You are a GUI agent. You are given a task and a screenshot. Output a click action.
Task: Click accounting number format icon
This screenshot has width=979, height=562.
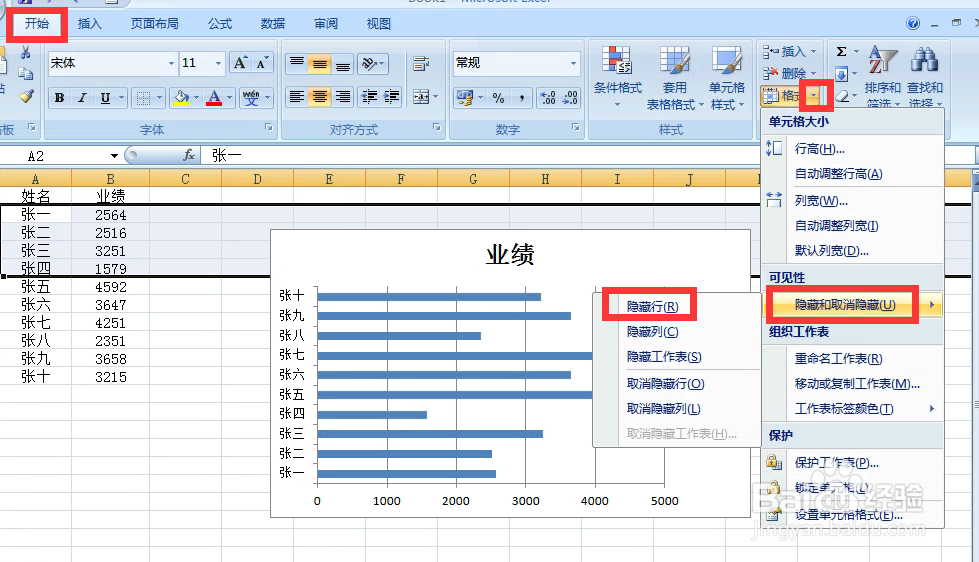point(465,97)
